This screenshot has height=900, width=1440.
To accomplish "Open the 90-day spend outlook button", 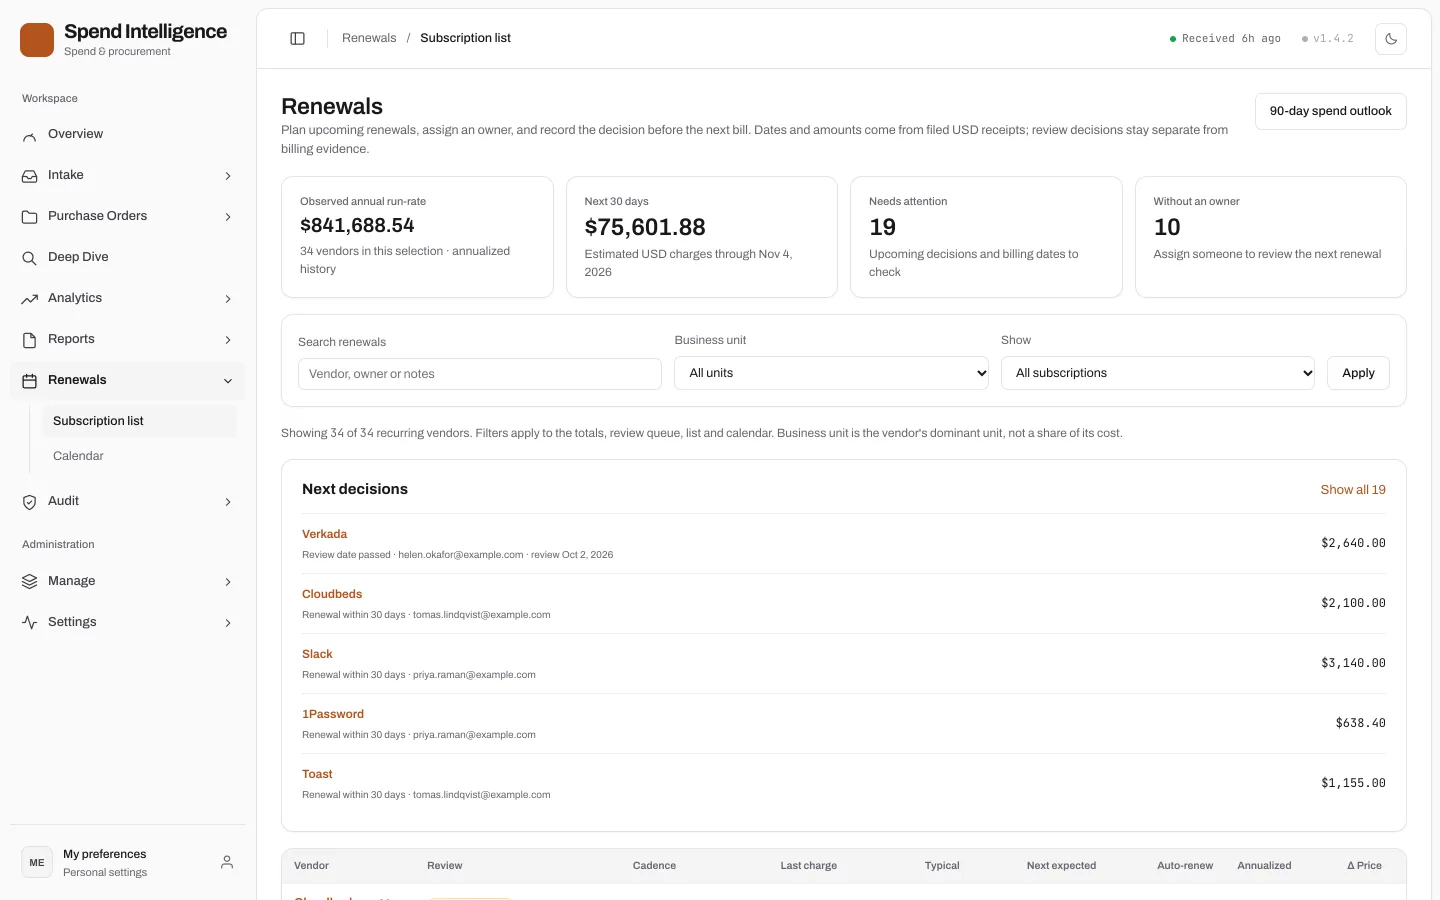I will click(1331, 111).
